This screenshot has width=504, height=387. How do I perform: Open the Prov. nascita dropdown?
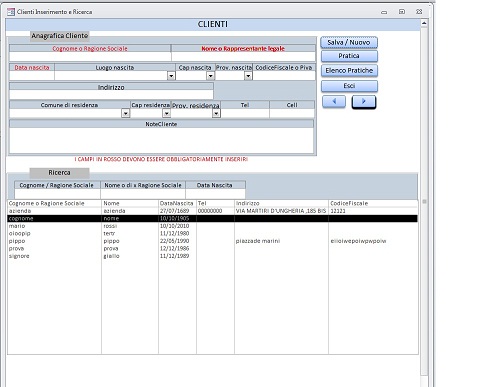pyautogui.click(x=248, y=76)
